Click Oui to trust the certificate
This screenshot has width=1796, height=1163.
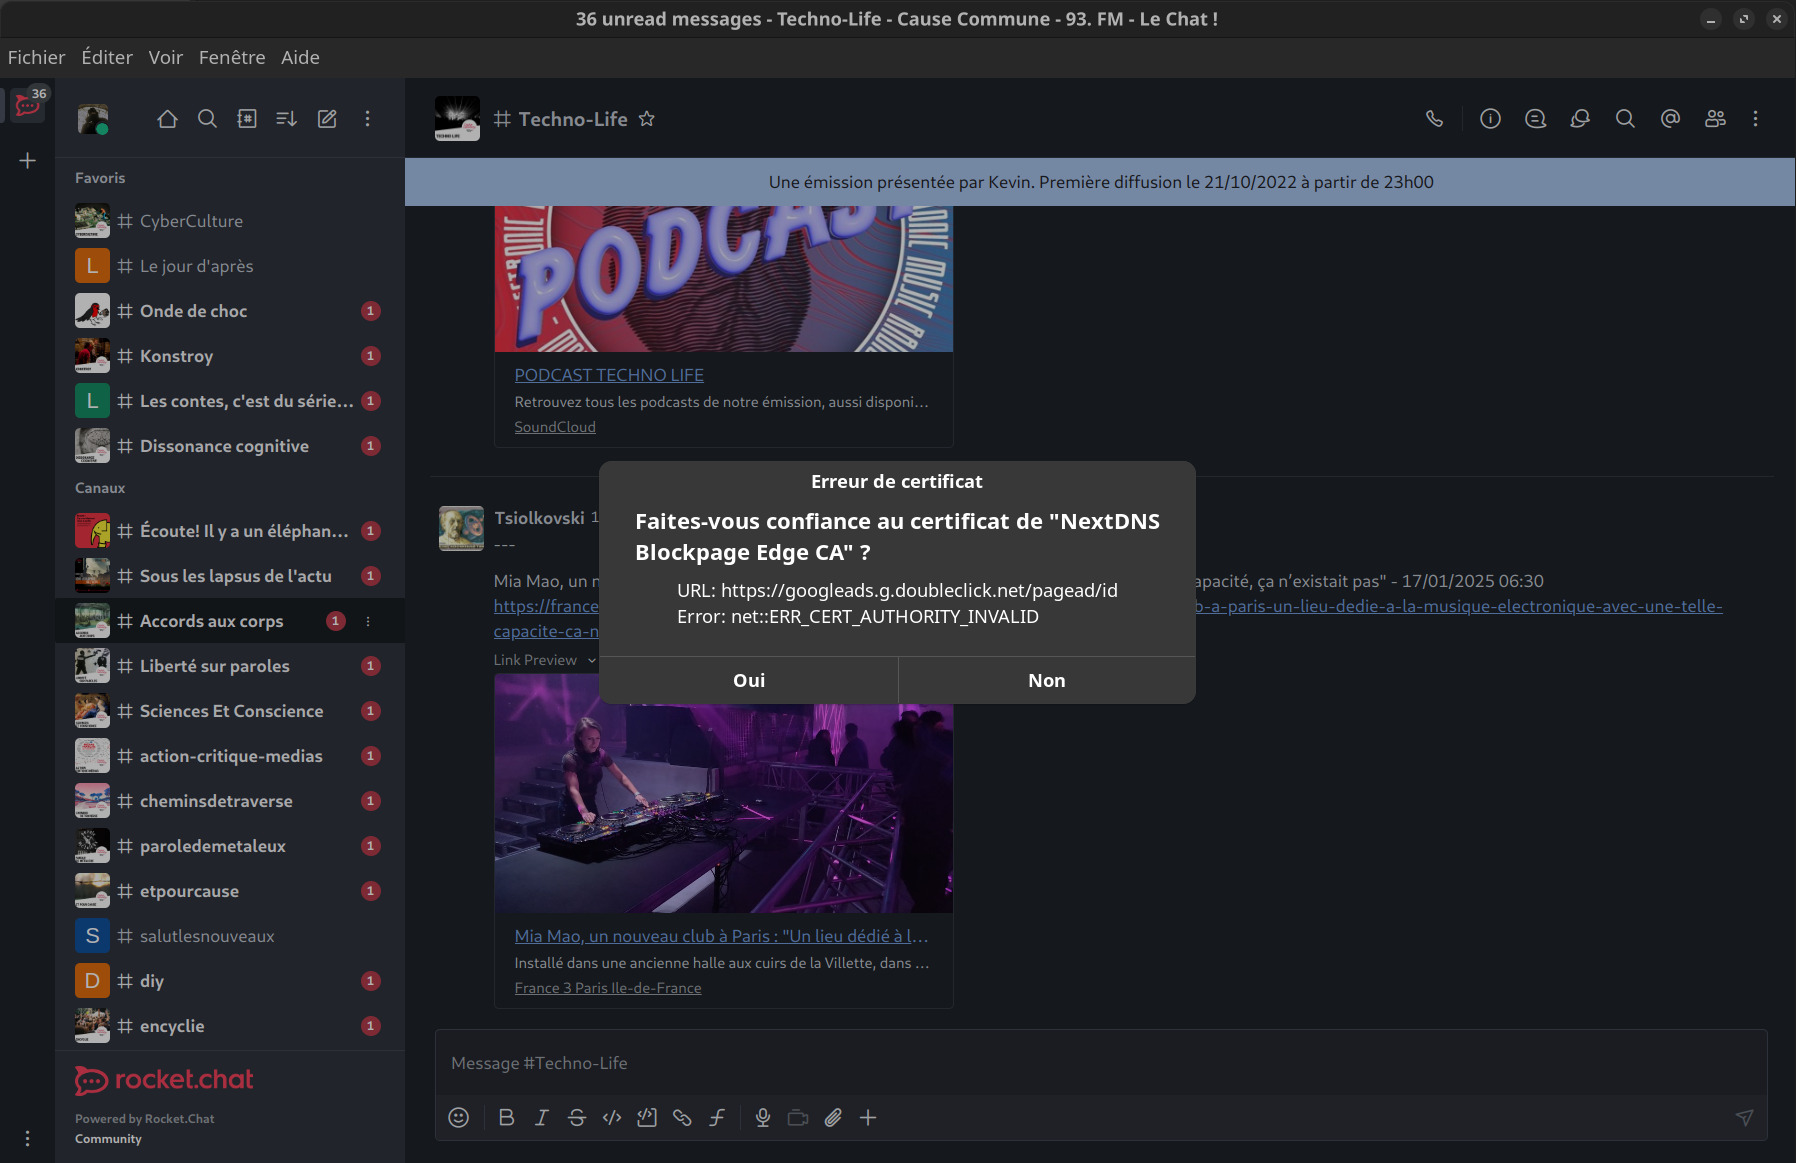(x=748, y=680)
